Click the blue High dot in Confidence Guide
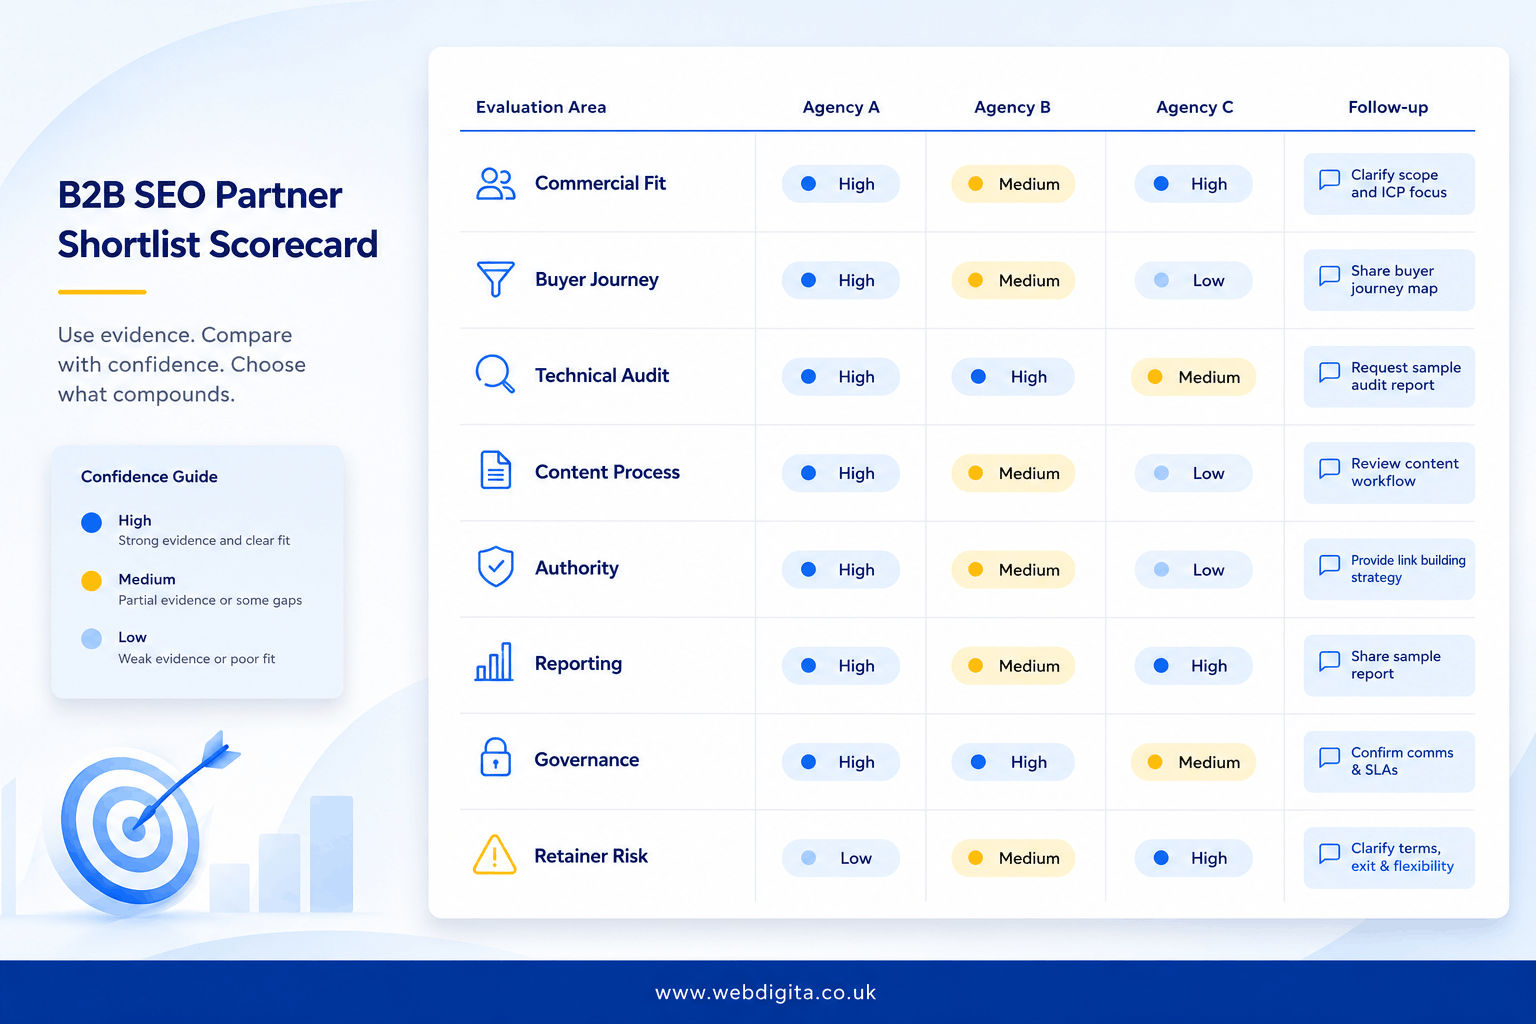The image size is (1536, 1024). click(x=91, y=522)
